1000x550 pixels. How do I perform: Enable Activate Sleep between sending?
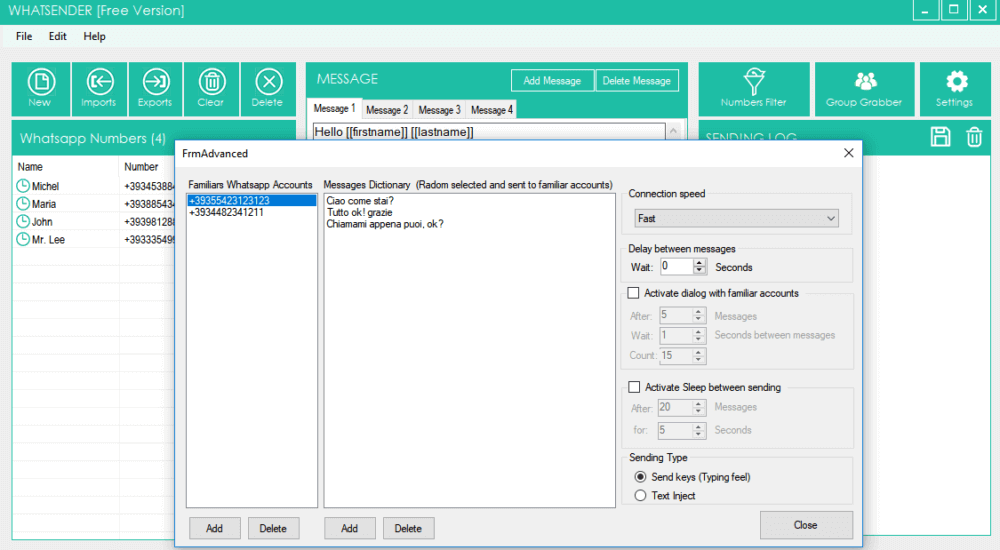click(634, 387)
